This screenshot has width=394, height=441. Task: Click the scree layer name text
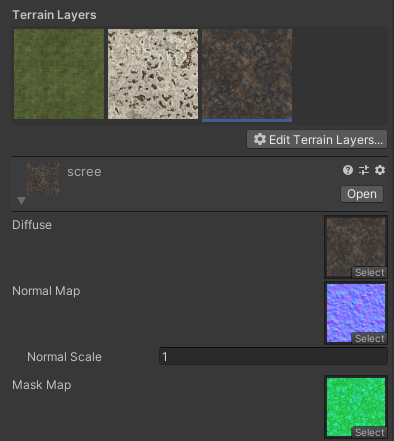coord(84,172)
